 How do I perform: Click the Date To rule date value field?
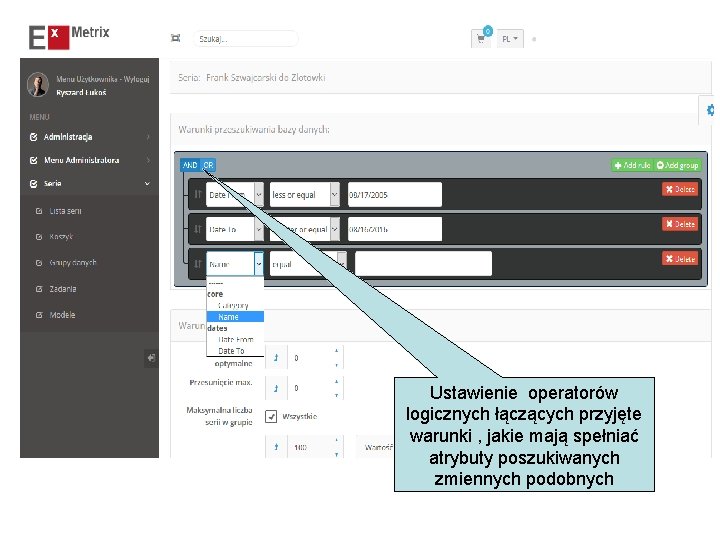pos(395,229)
